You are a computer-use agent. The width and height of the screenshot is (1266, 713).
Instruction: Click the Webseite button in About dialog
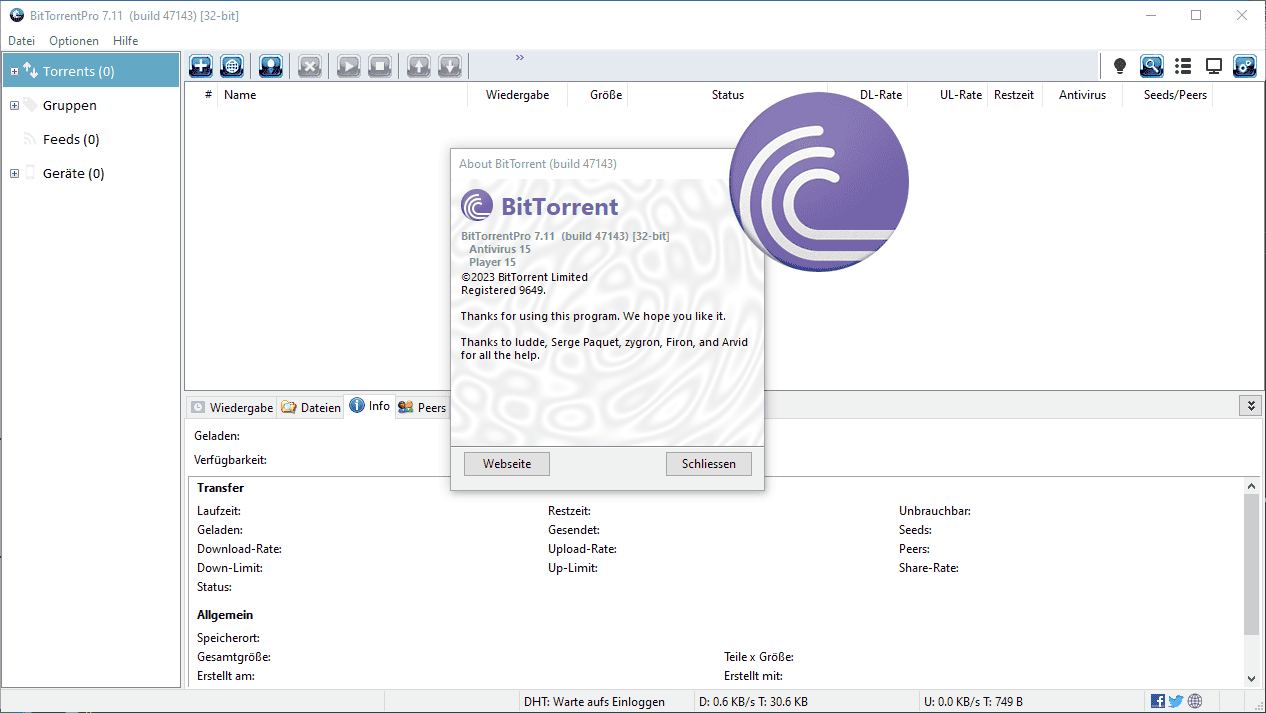point(507,464)
